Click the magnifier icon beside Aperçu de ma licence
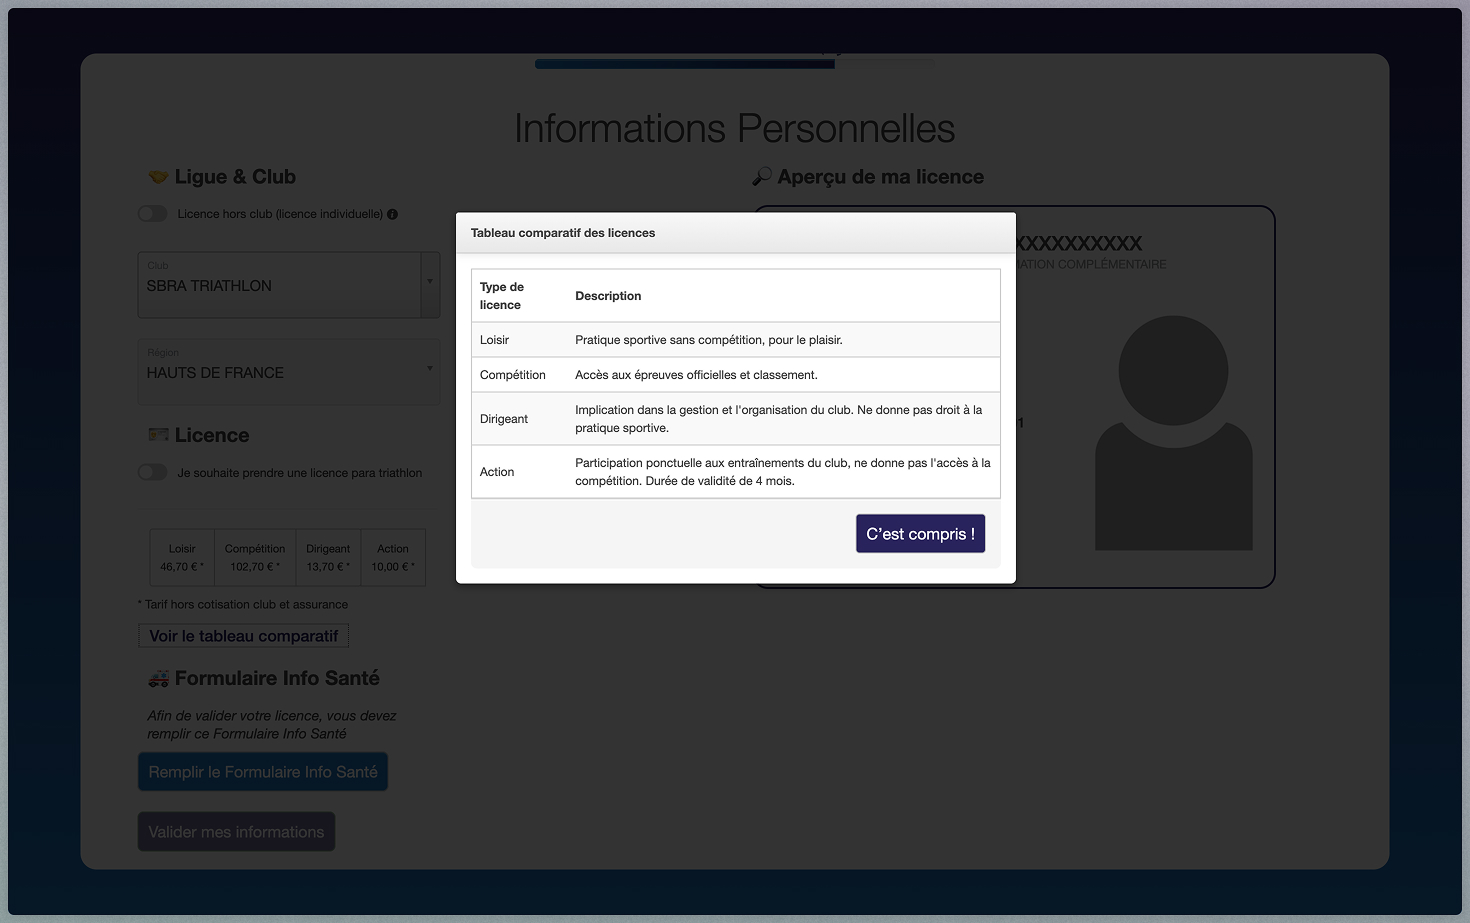 coord(762,177)
